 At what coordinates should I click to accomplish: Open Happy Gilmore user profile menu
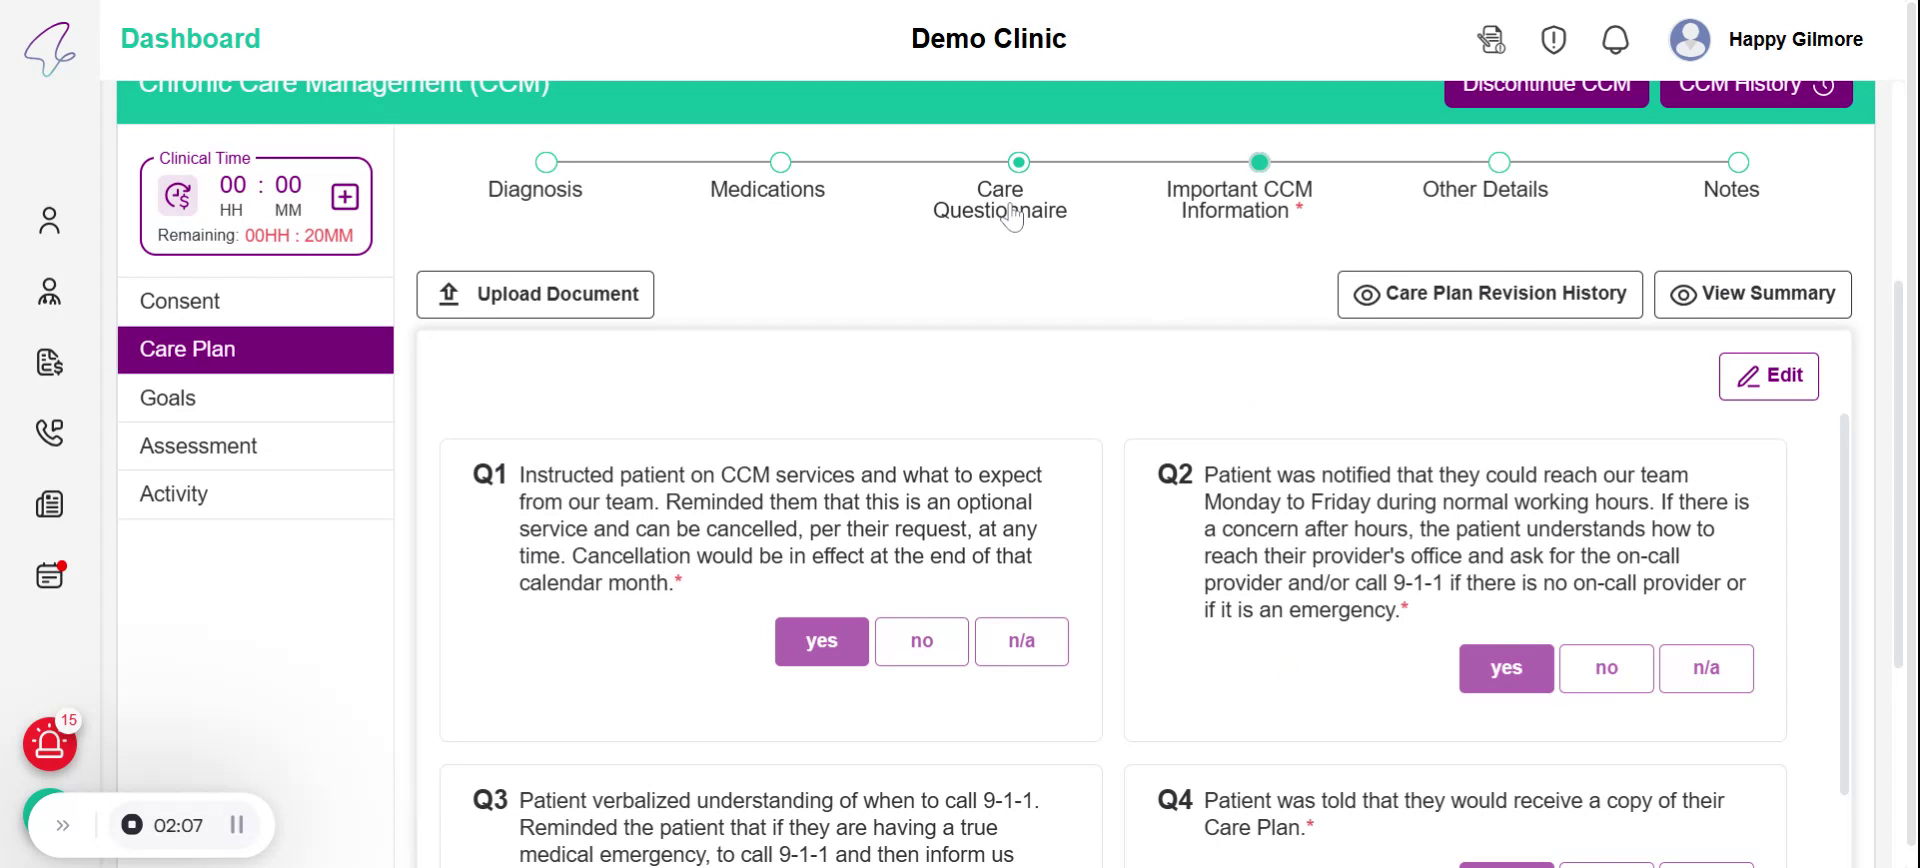click(x=1766, y=40)
